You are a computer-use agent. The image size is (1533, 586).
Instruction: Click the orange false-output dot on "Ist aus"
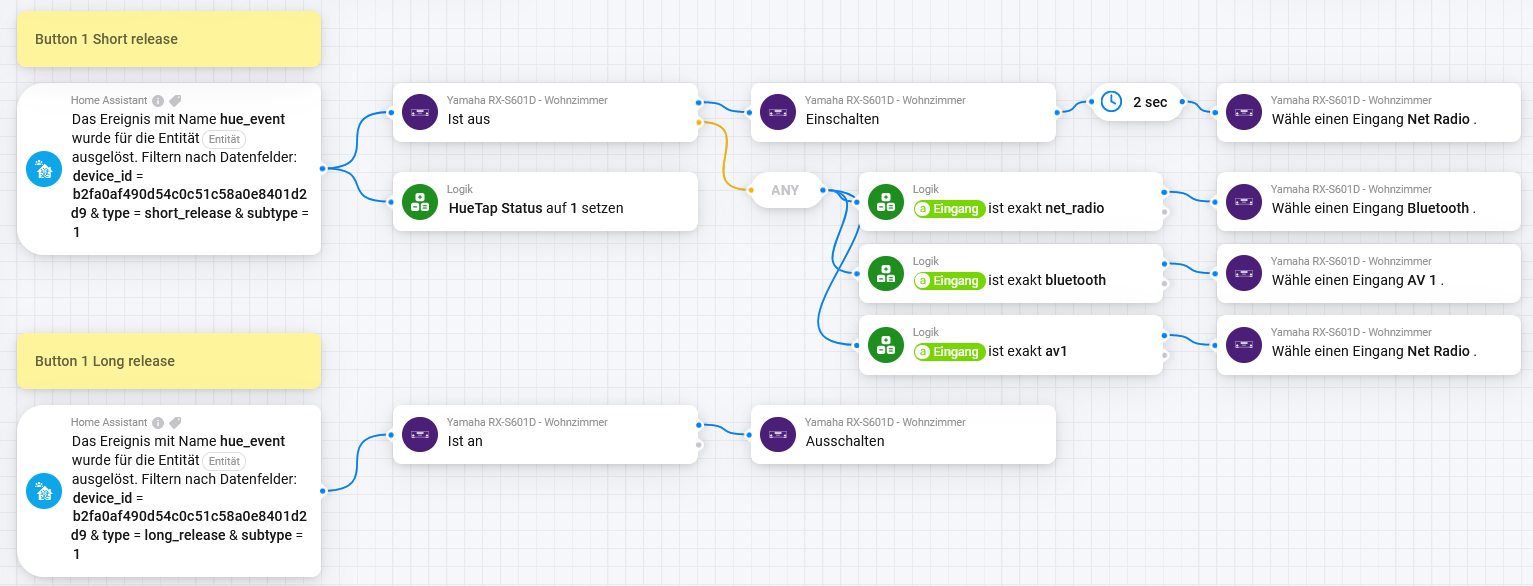click(x=698, y=122)
